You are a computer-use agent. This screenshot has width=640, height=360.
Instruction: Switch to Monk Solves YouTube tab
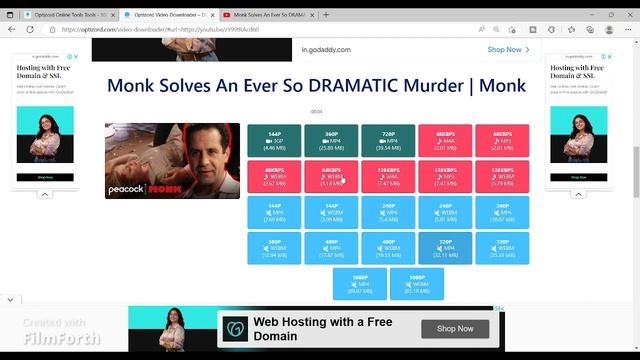click(269, 15)
